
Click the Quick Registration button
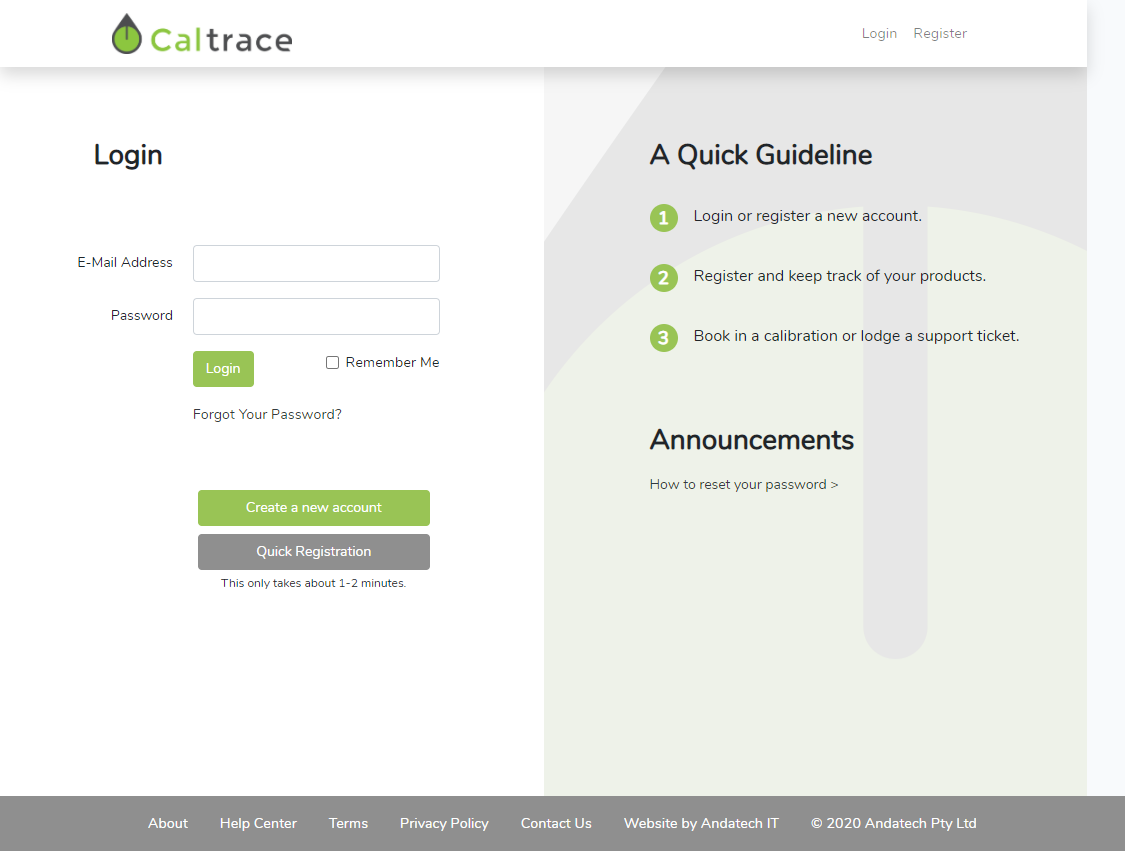point(314,552)
